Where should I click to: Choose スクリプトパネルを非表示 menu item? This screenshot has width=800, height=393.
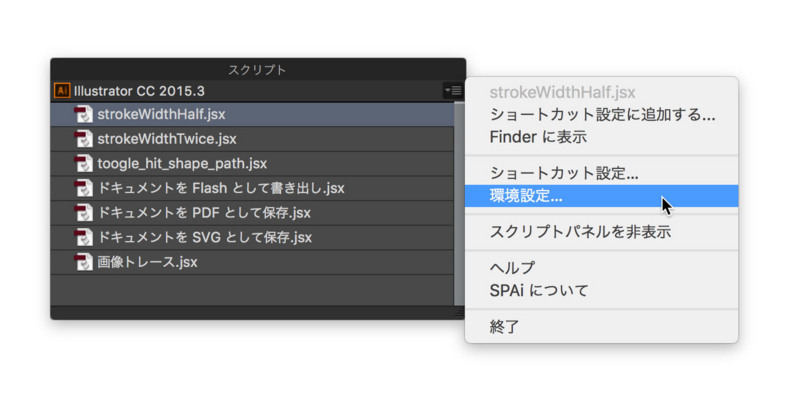[602, 232]
